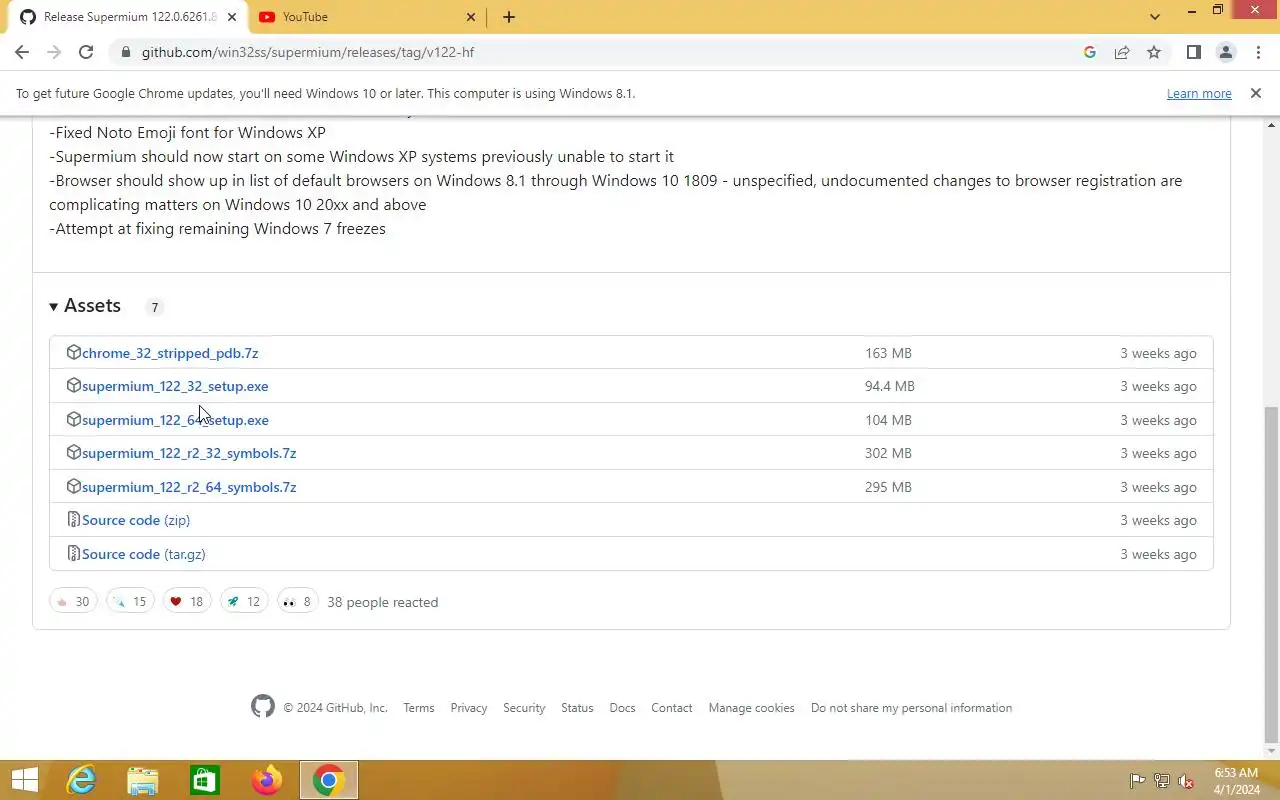View site information lock icon
This screenshot has width=1280, height=800.
coord(125,52)
